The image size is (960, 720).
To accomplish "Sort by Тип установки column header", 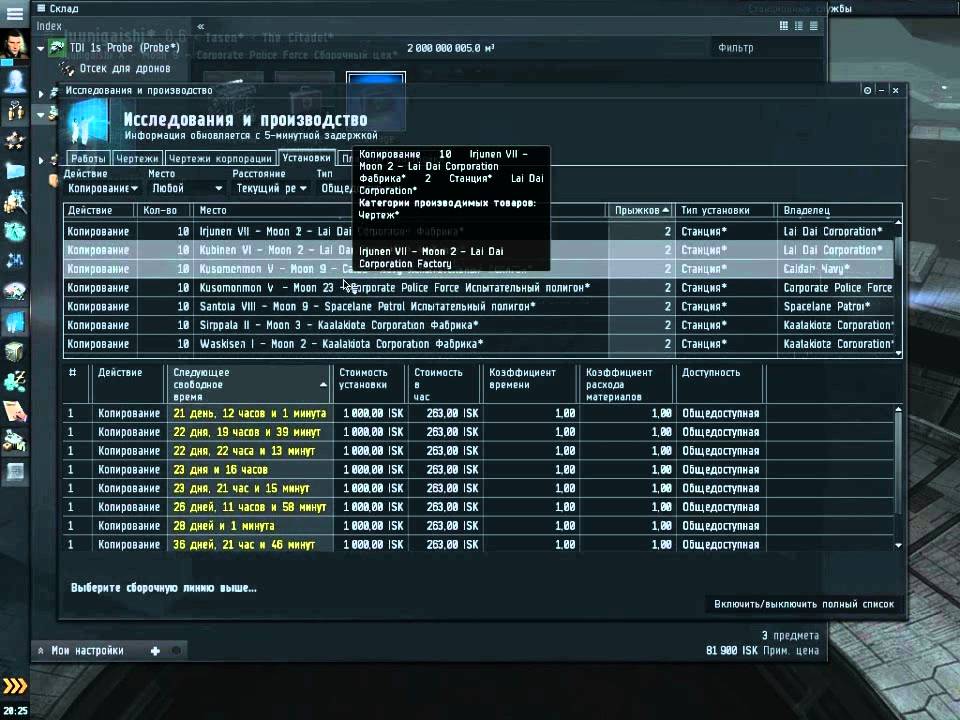I will pyautogui.click(x=727, y=210).
